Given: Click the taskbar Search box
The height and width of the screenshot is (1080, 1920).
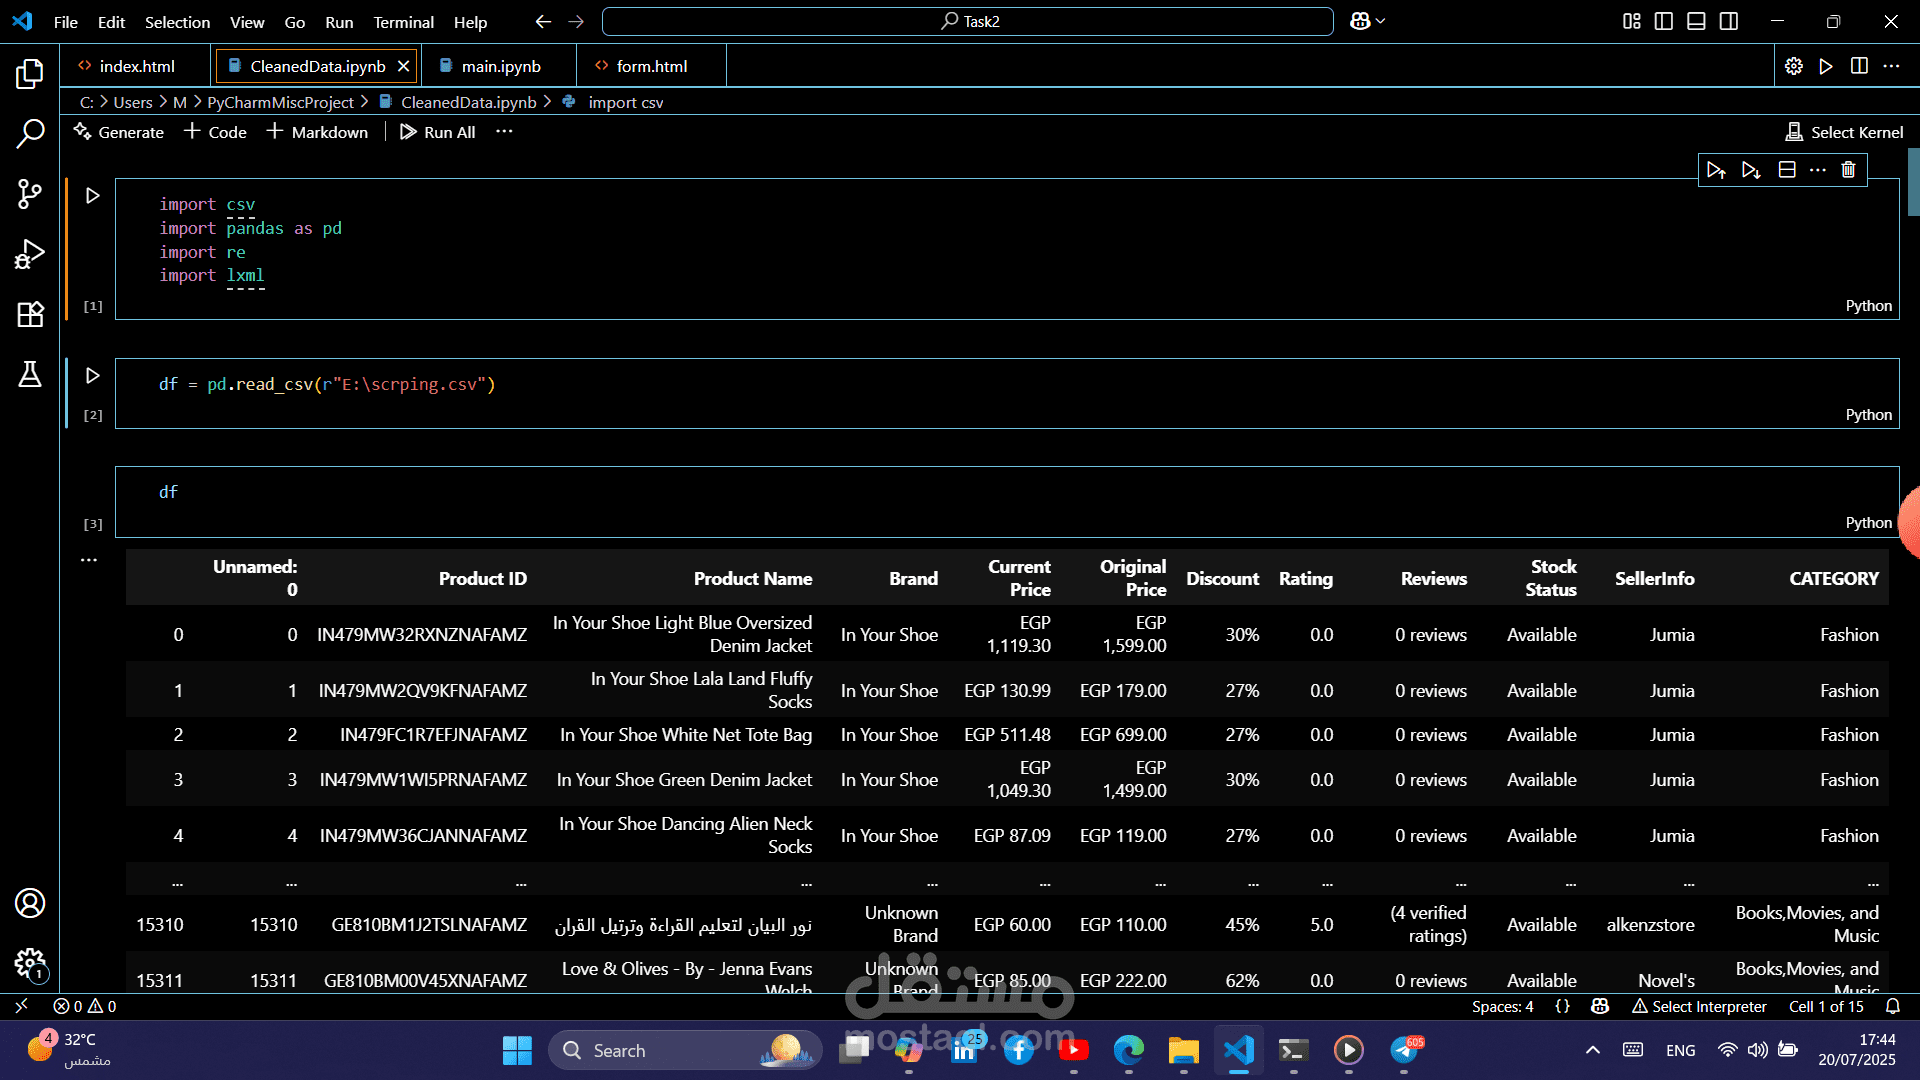Looking at the screenshot, I should click(x=685, y=1050).
